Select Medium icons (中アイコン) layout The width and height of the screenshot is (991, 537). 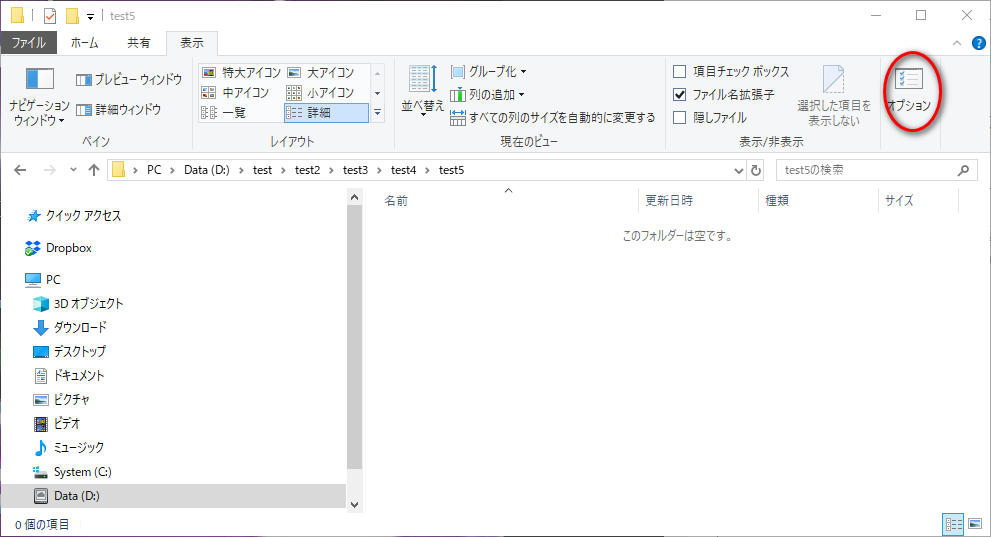pos(236,93)
